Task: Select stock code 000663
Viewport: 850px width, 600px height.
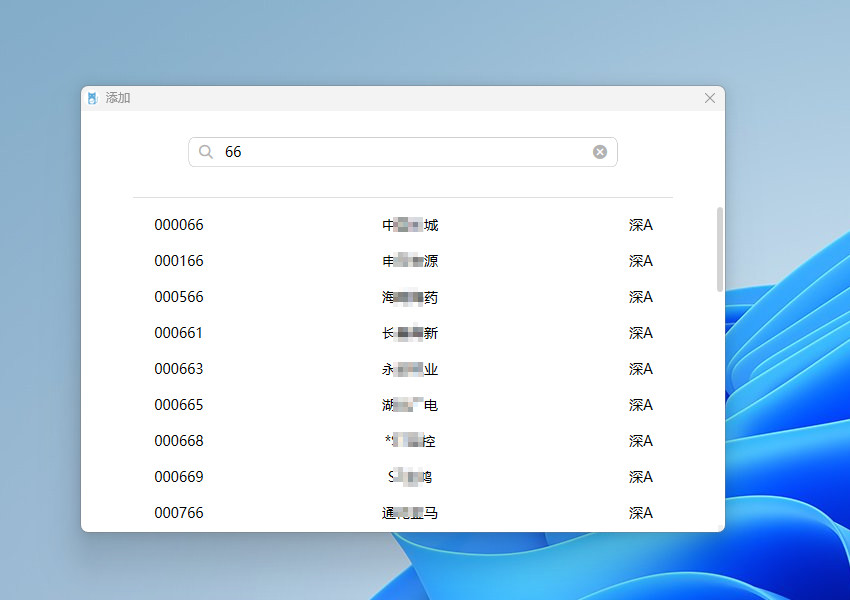Action: click(179, 369)
